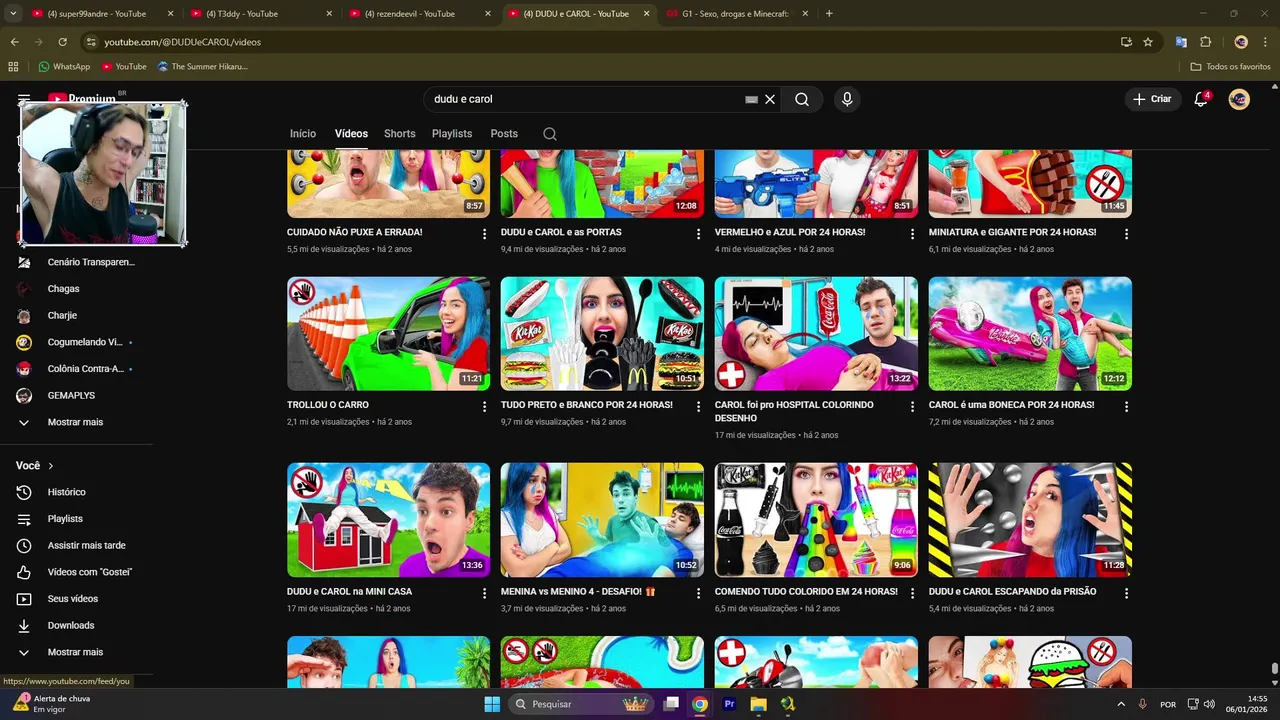Image resolution: width=1280 pixels, height=720 pixels.
Task: Switch to the T3ddy browser tab
Action: click(x=262, y=14)
